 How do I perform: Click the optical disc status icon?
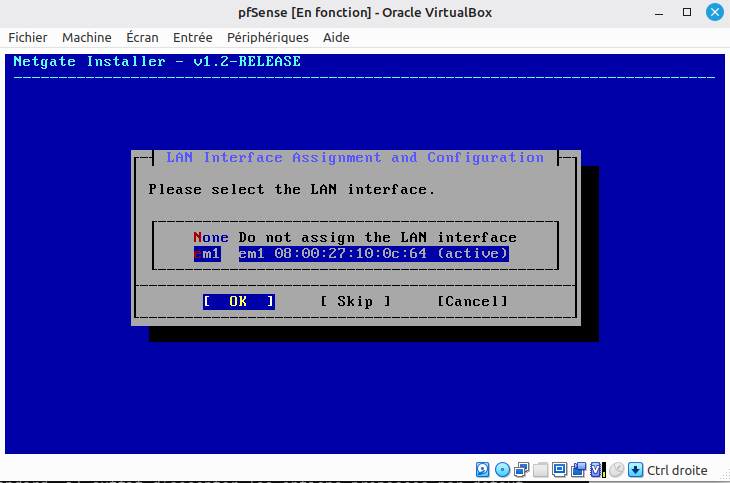coord(502,469)
